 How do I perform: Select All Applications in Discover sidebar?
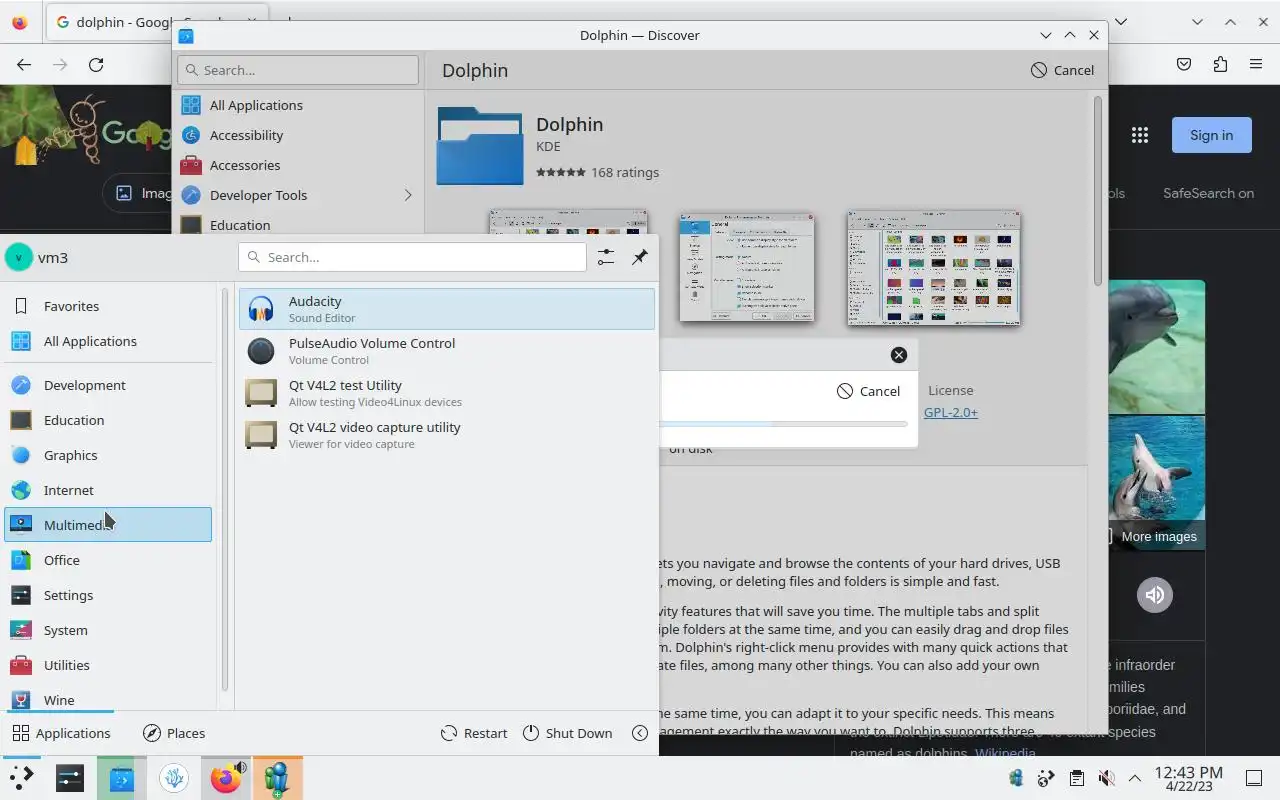tap(298, 105)
